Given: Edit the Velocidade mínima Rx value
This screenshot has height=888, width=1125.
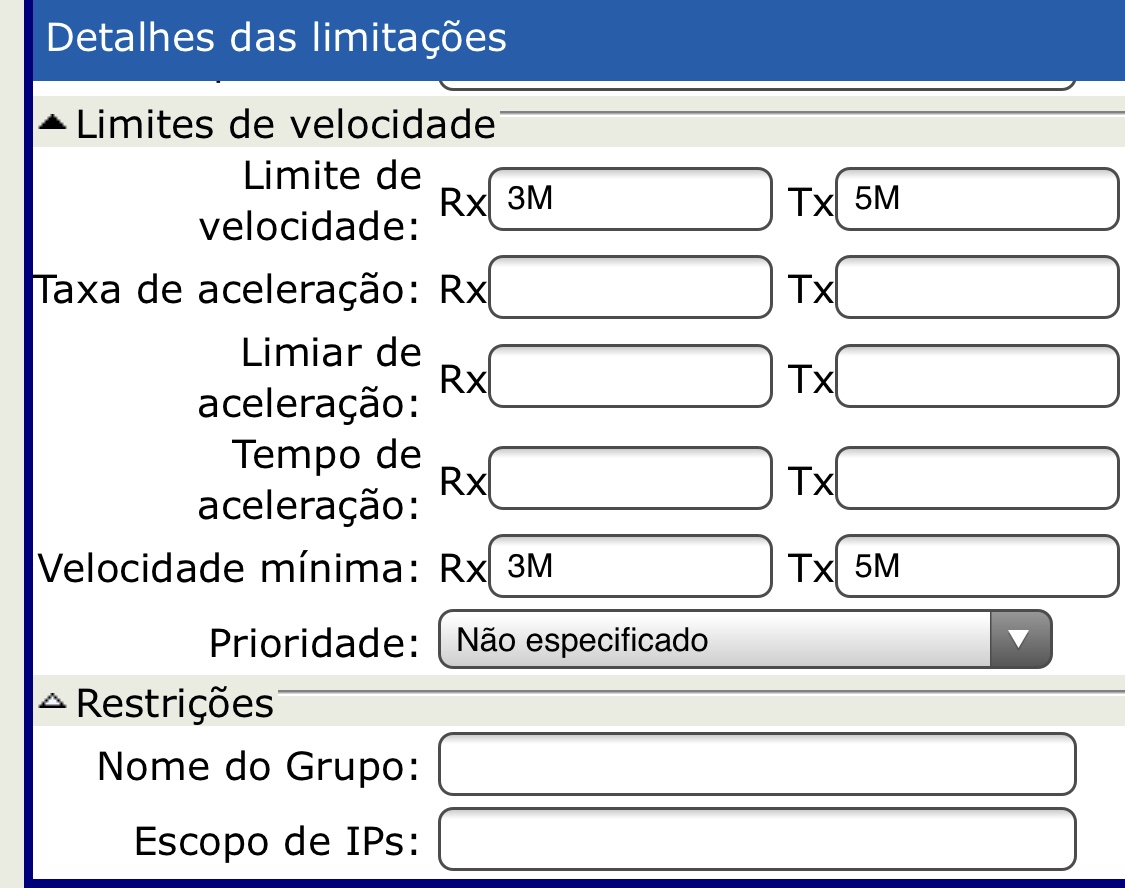Looking at the screenshot, I should (x=631, y=567).
